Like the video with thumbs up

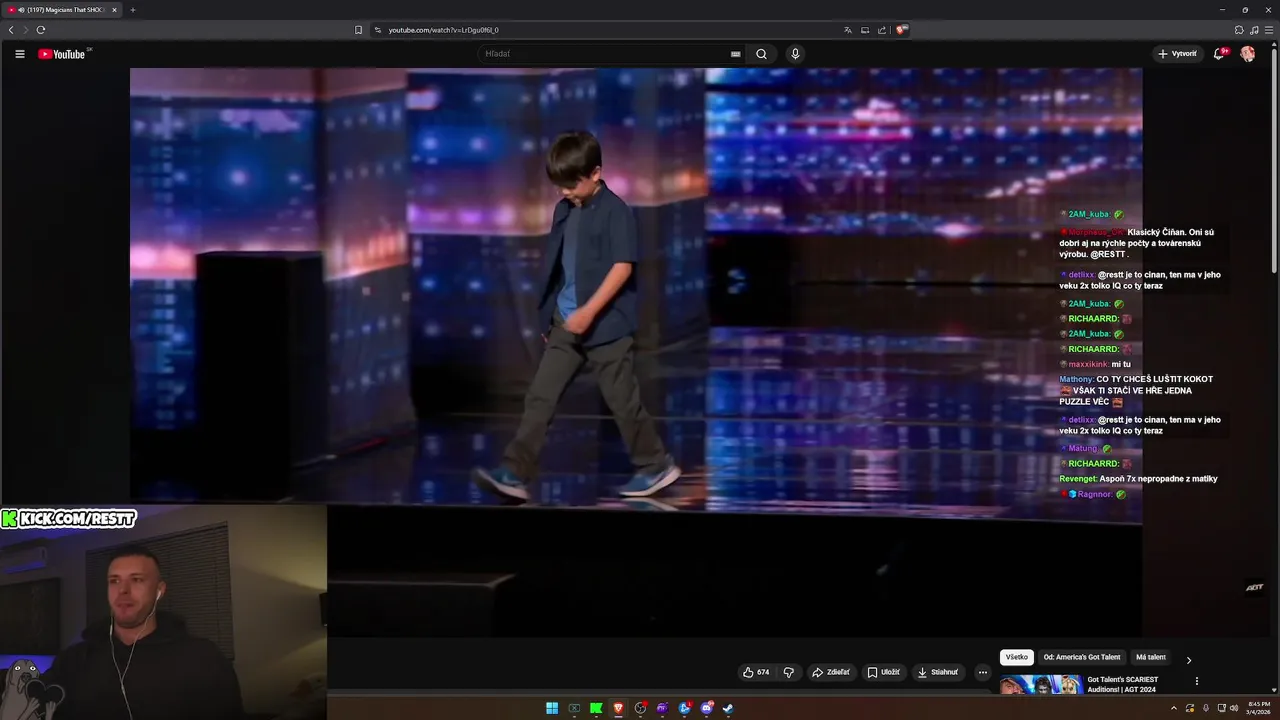(756, 672)
